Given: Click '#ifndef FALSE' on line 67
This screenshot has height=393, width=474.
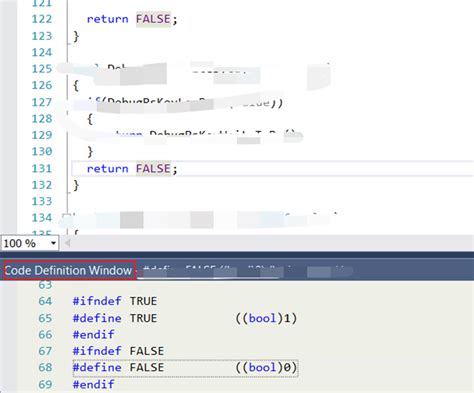Looking at the screenshot, I should click(x=118, y=351).
